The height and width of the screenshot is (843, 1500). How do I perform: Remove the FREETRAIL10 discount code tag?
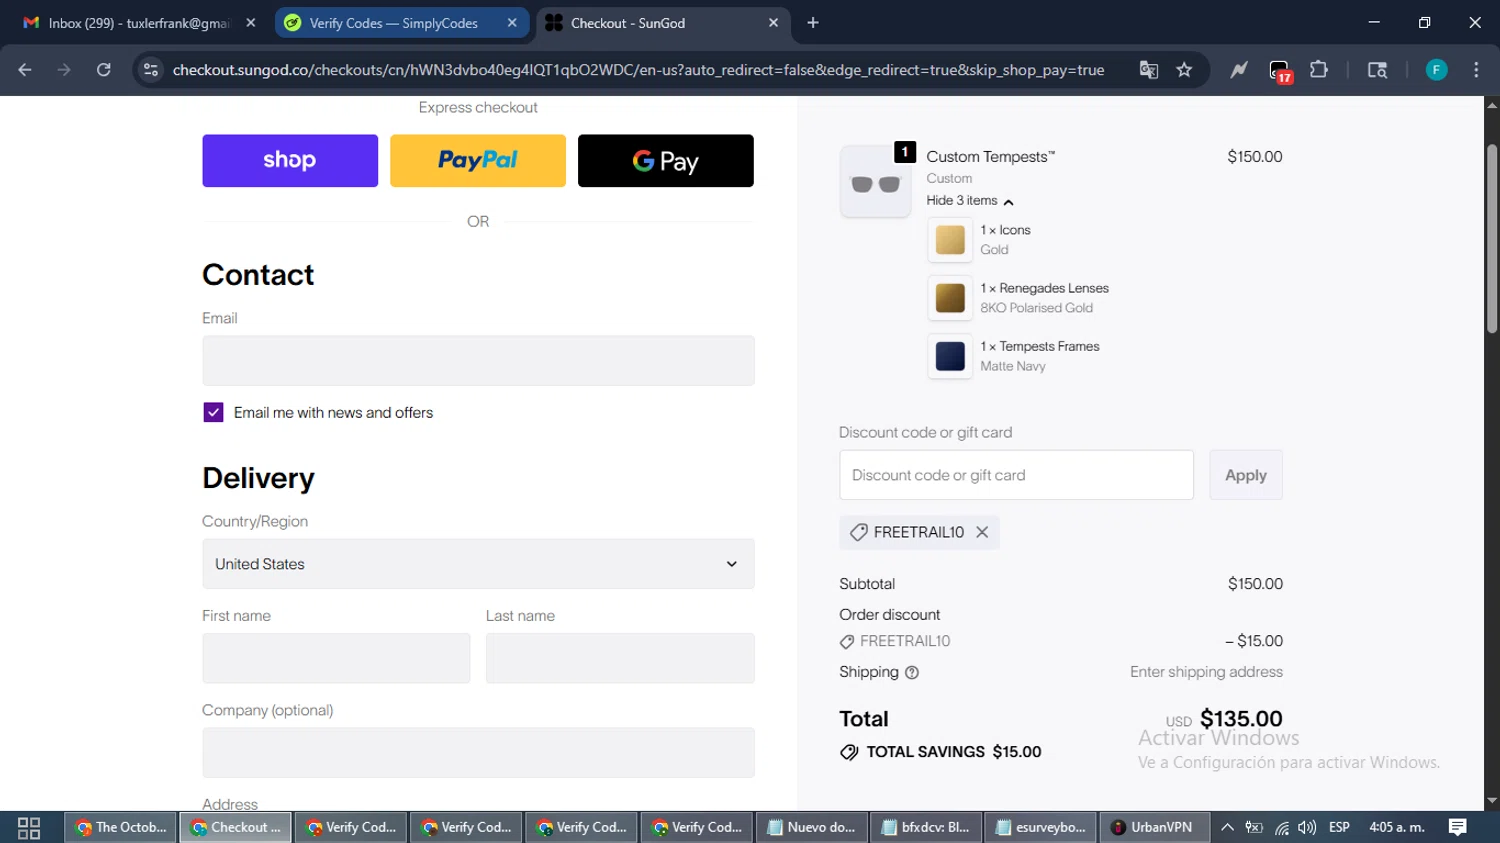pyautogui.click(x=982, y=532)
